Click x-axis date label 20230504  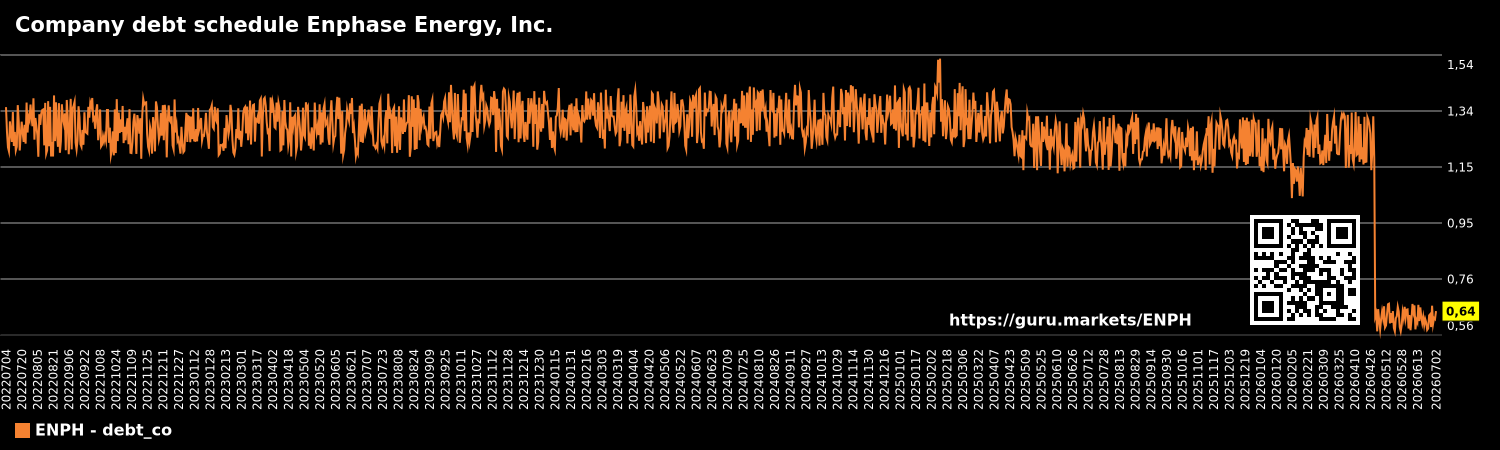[x=305, y=379]
